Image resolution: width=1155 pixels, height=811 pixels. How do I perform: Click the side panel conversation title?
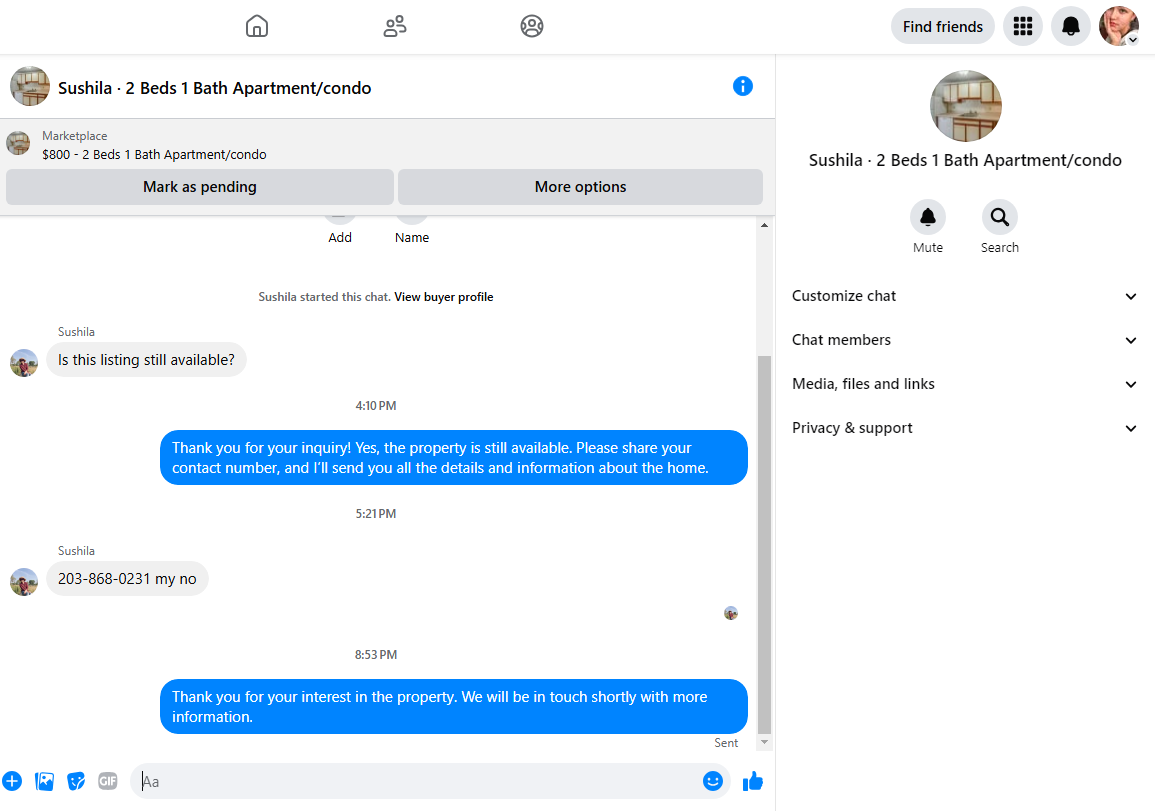(965, 161)
